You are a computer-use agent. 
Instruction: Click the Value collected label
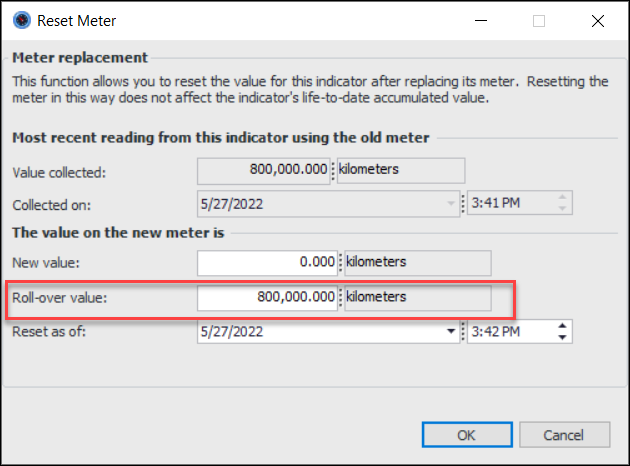pos(59,173)
